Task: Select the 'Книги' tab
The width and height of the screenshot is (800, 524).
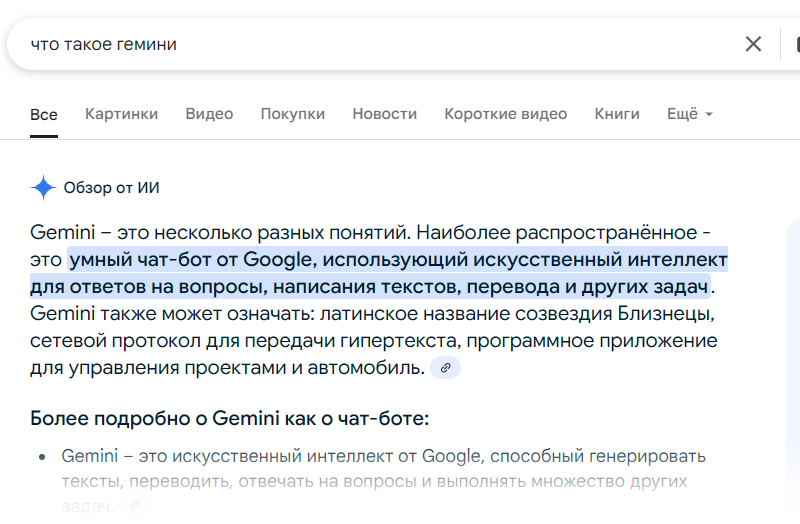Action: pos(617,114)
